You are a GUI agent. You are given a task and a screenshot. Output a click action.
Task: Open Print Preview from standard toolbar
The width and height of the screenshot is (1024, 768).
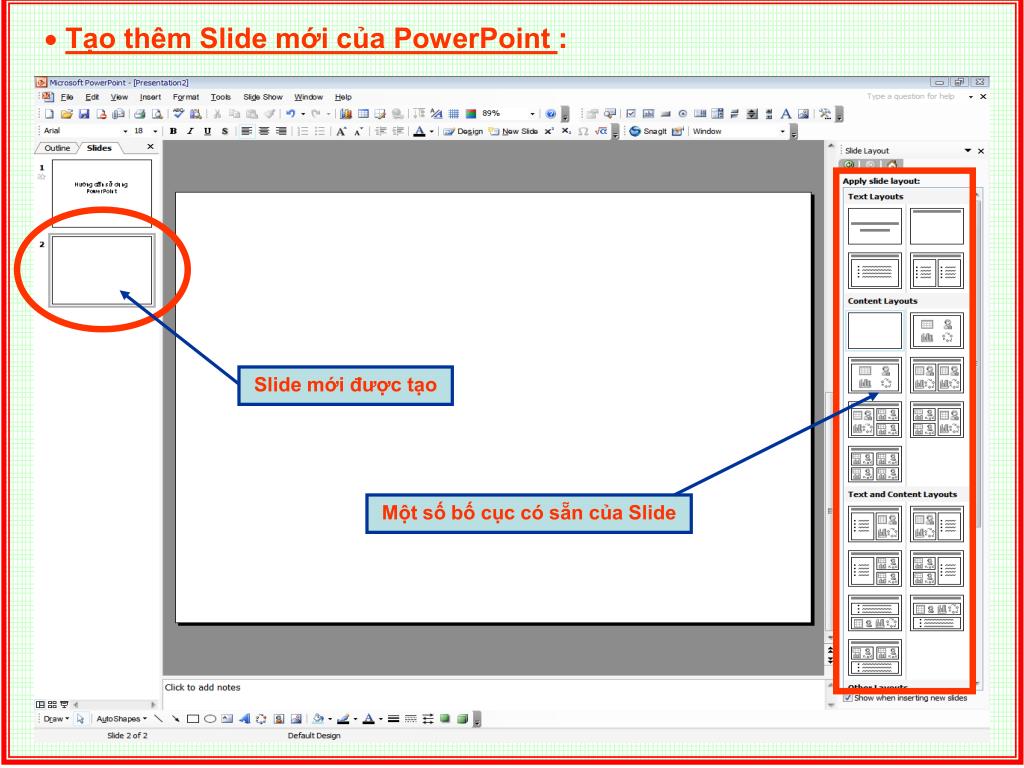tap(157, 114)
